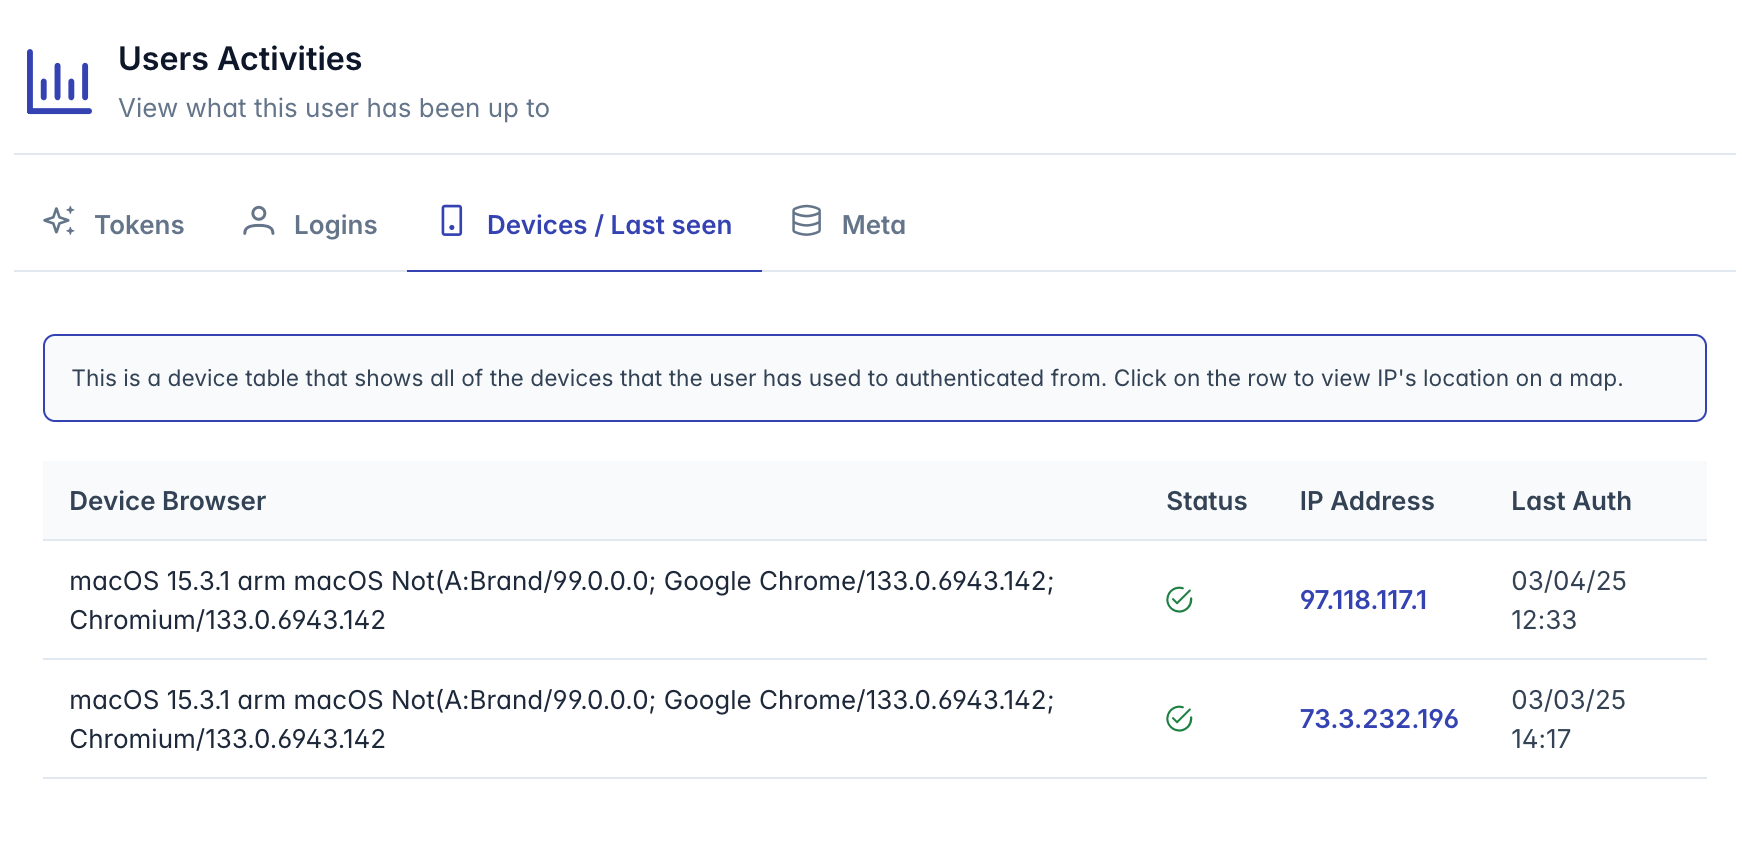This screenshot has width=1742, height=852.
Task: Click the phone device icon in tabs
Action: (x=452, y=220)
